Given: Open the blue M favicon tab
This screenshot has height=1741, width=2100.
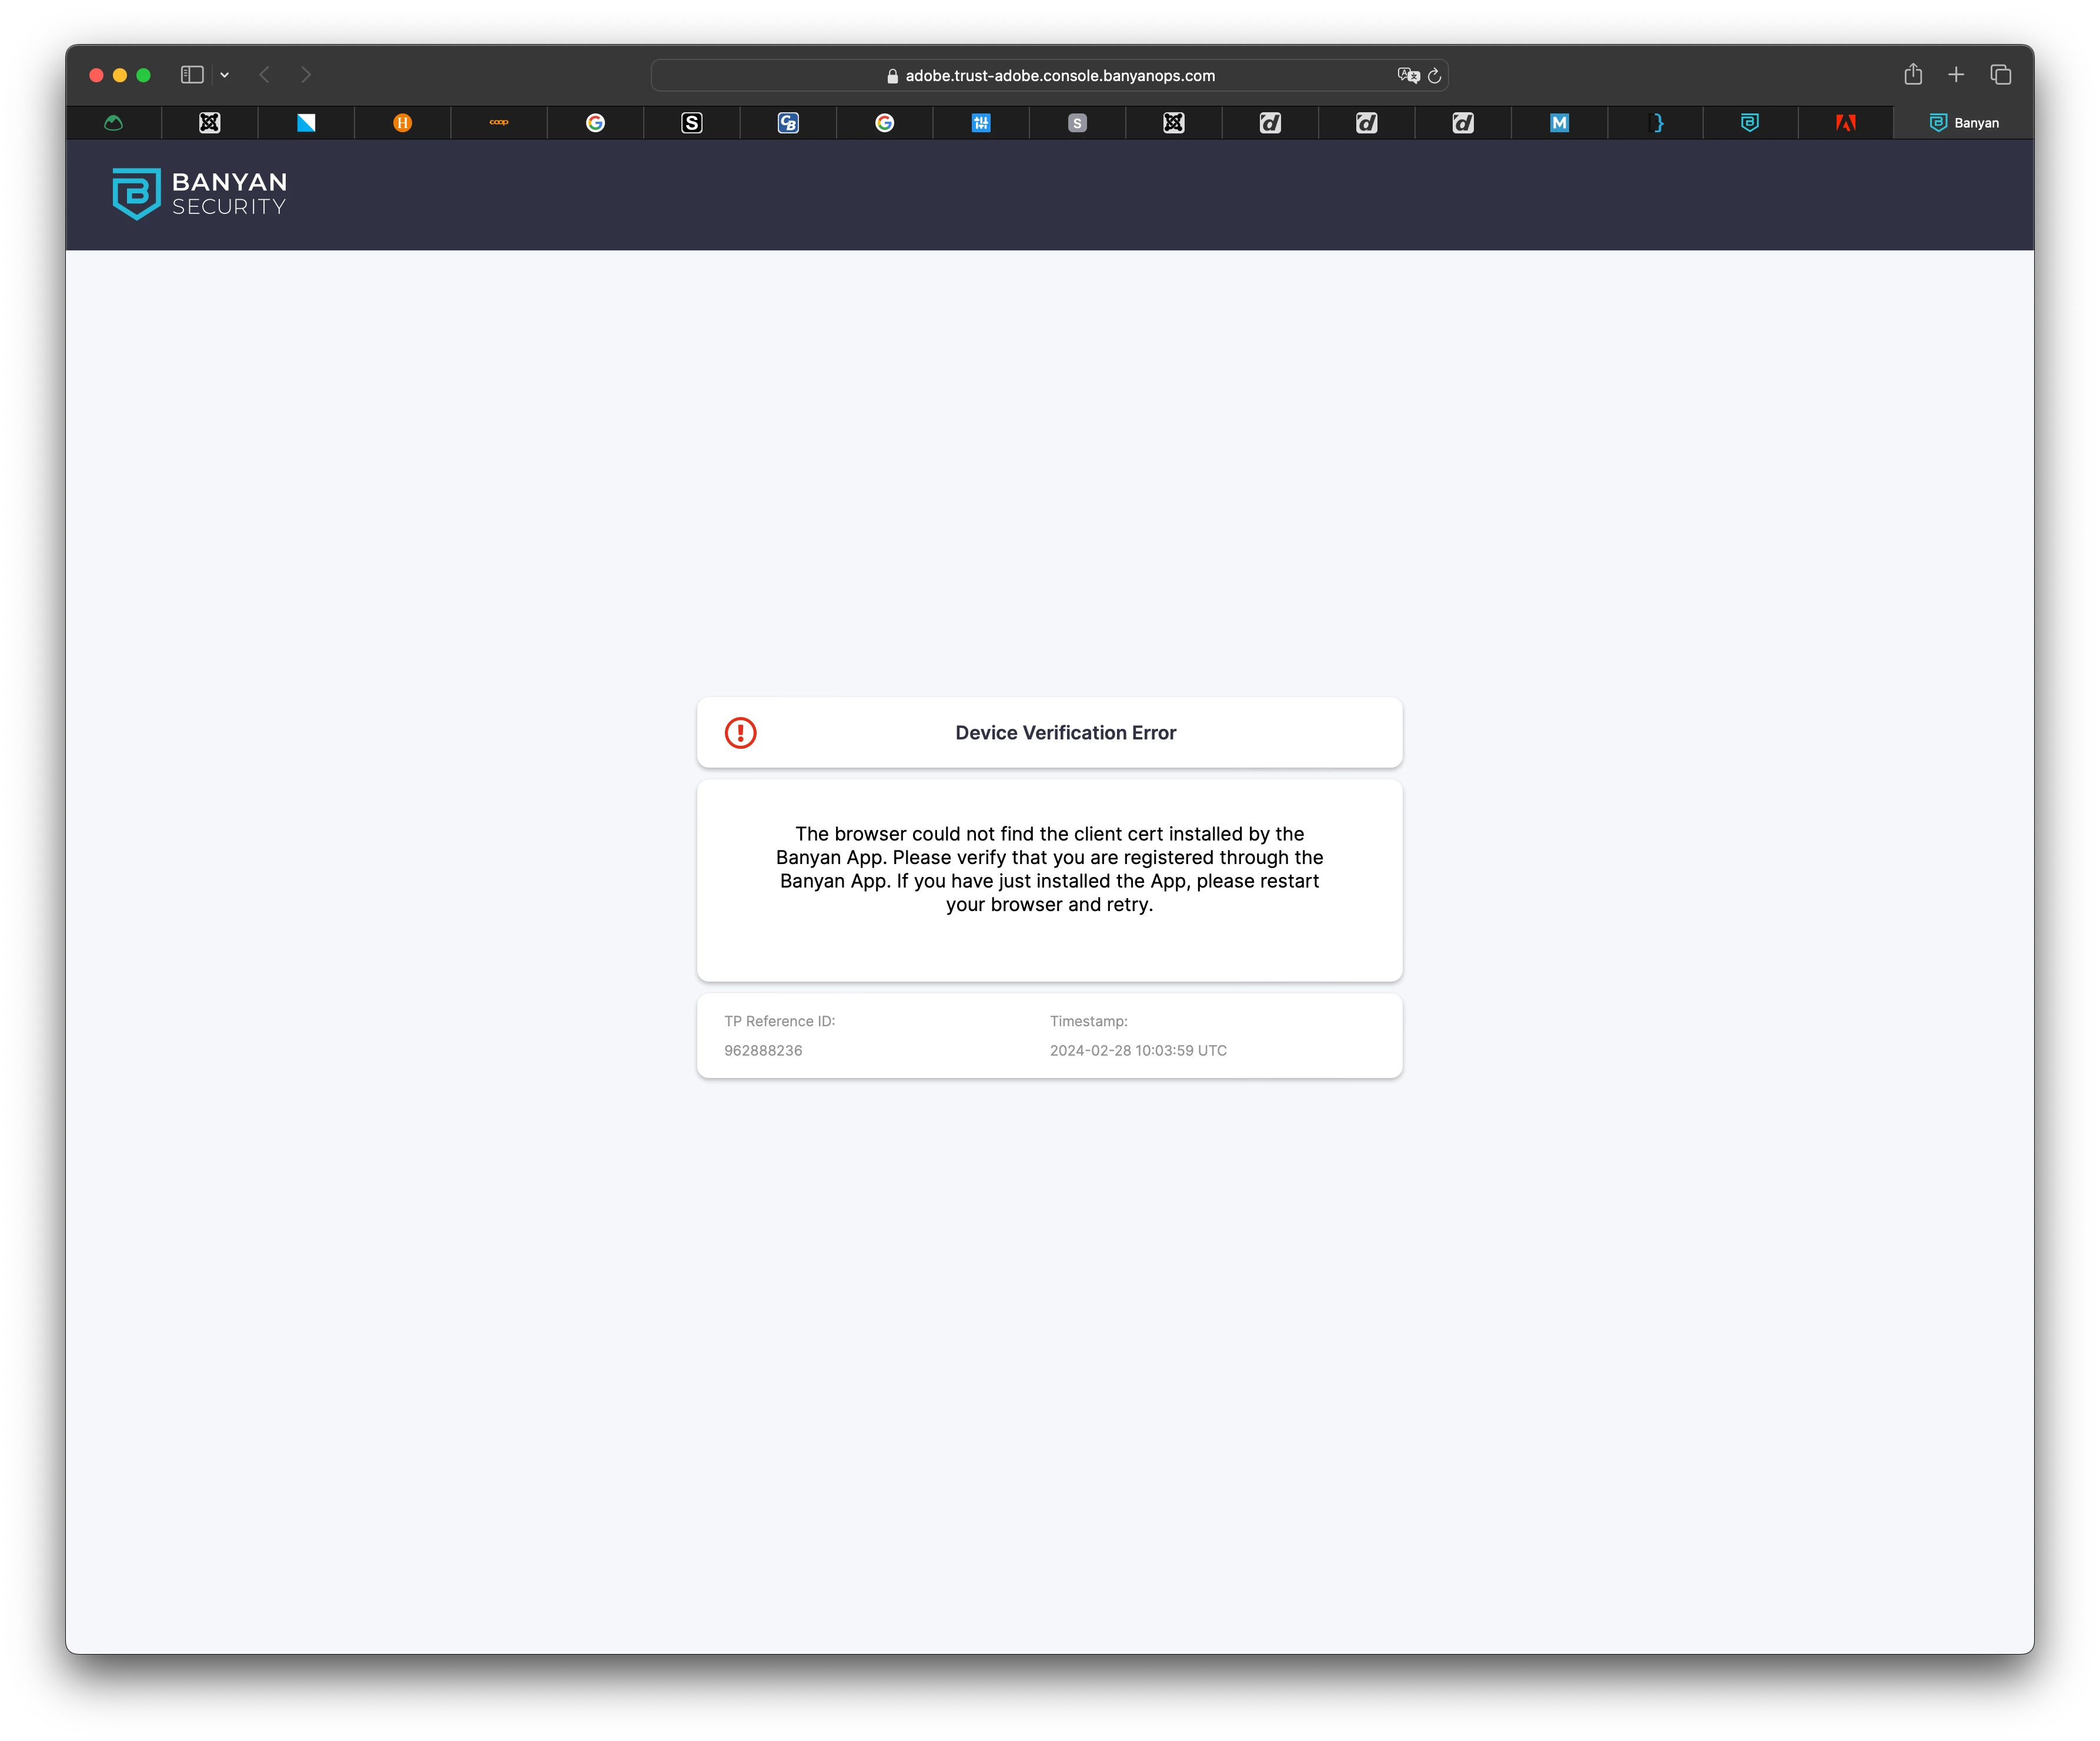Looking at the screenshot, I should tap(1559, 123).
